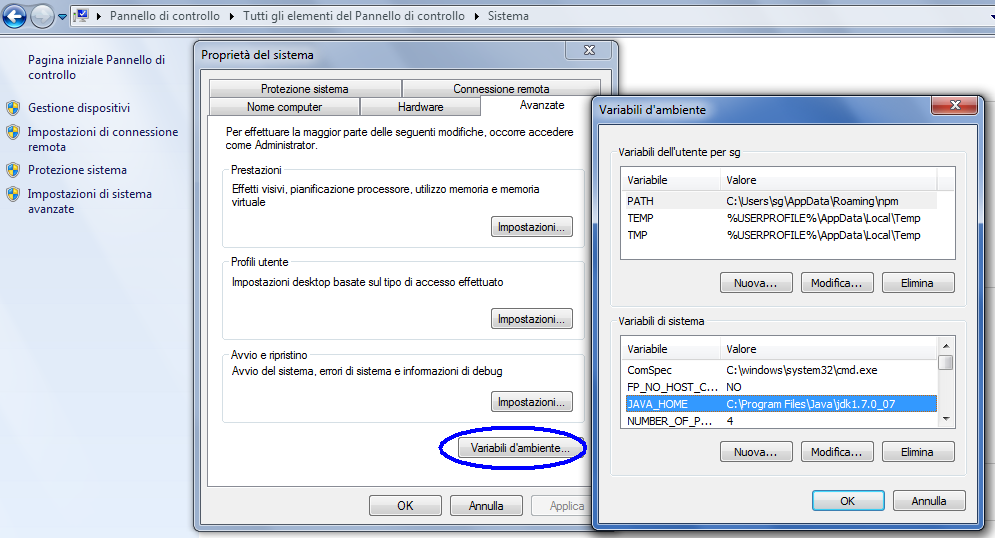This screenshot has height=538, width=995.
Task: Switch to Protezione sistema tab
Action: coord(305,89)
